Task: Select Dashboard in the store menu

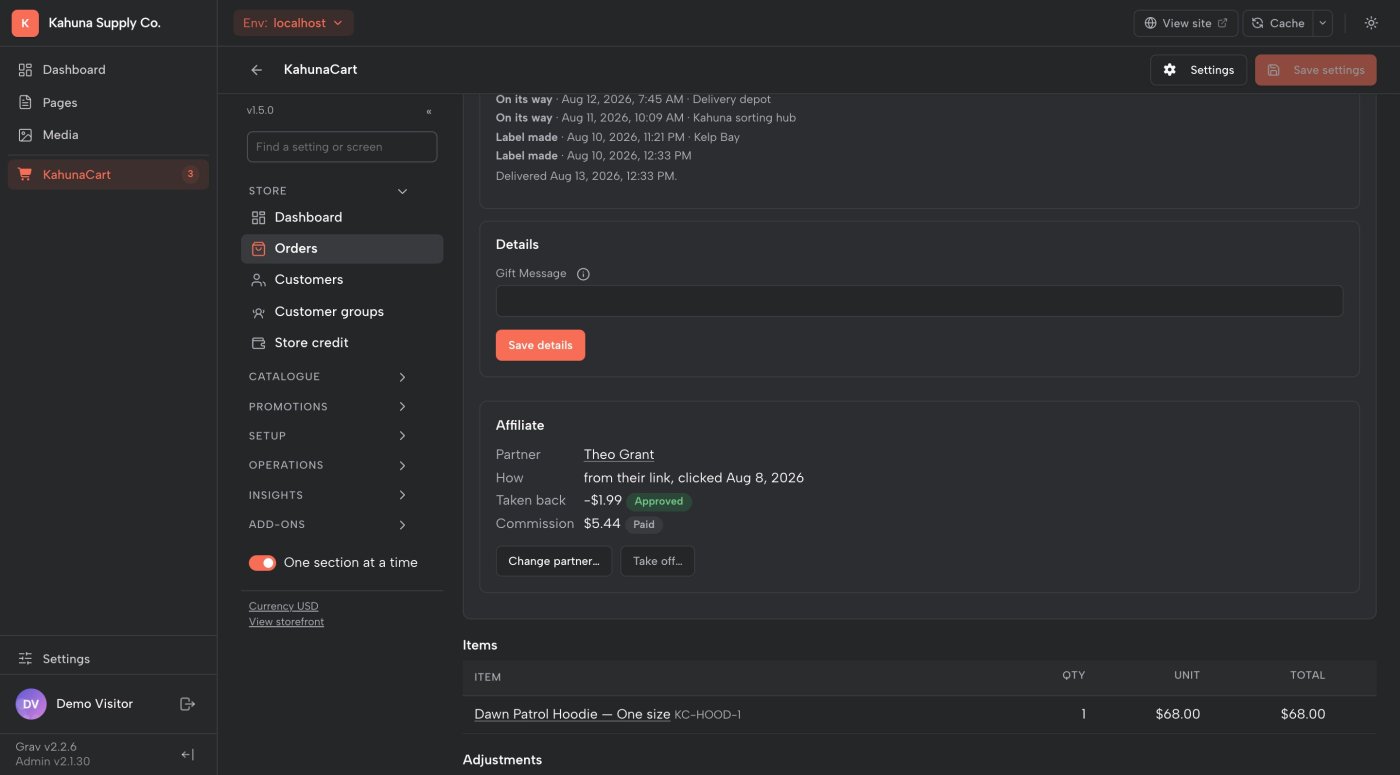Action: click(342, 217)
